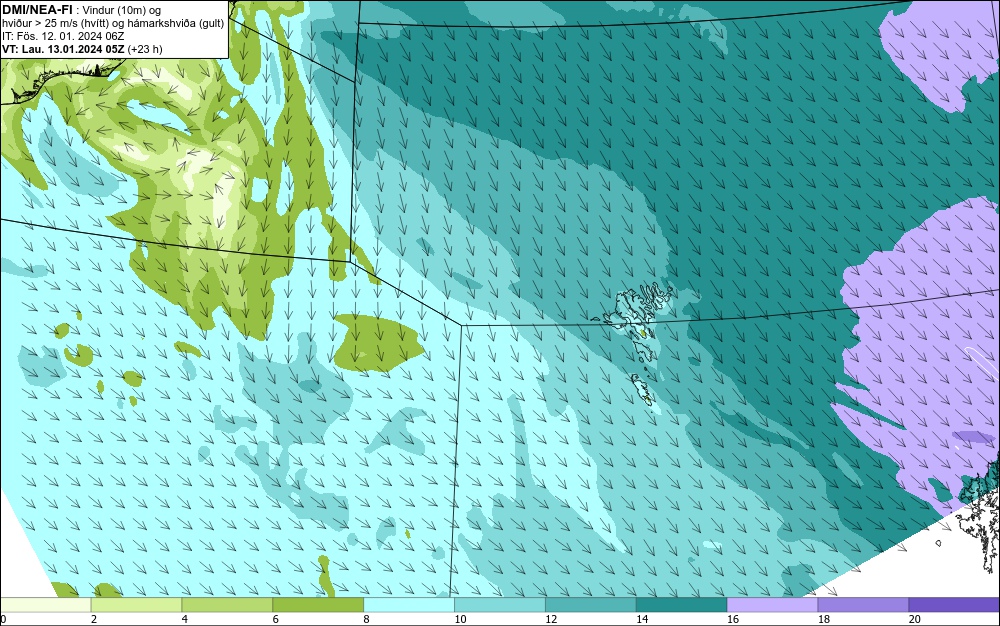This screenshot has height=626, width=1000.
Task: Click the 2–4 m/s light green legend swatch
Action: pyautogui.click(x=136, y=604)
